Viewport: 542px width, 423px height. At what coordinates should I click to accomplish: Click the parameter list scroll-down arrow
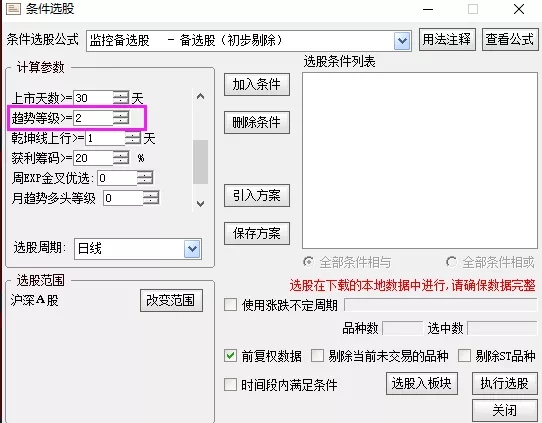[200, 204]
